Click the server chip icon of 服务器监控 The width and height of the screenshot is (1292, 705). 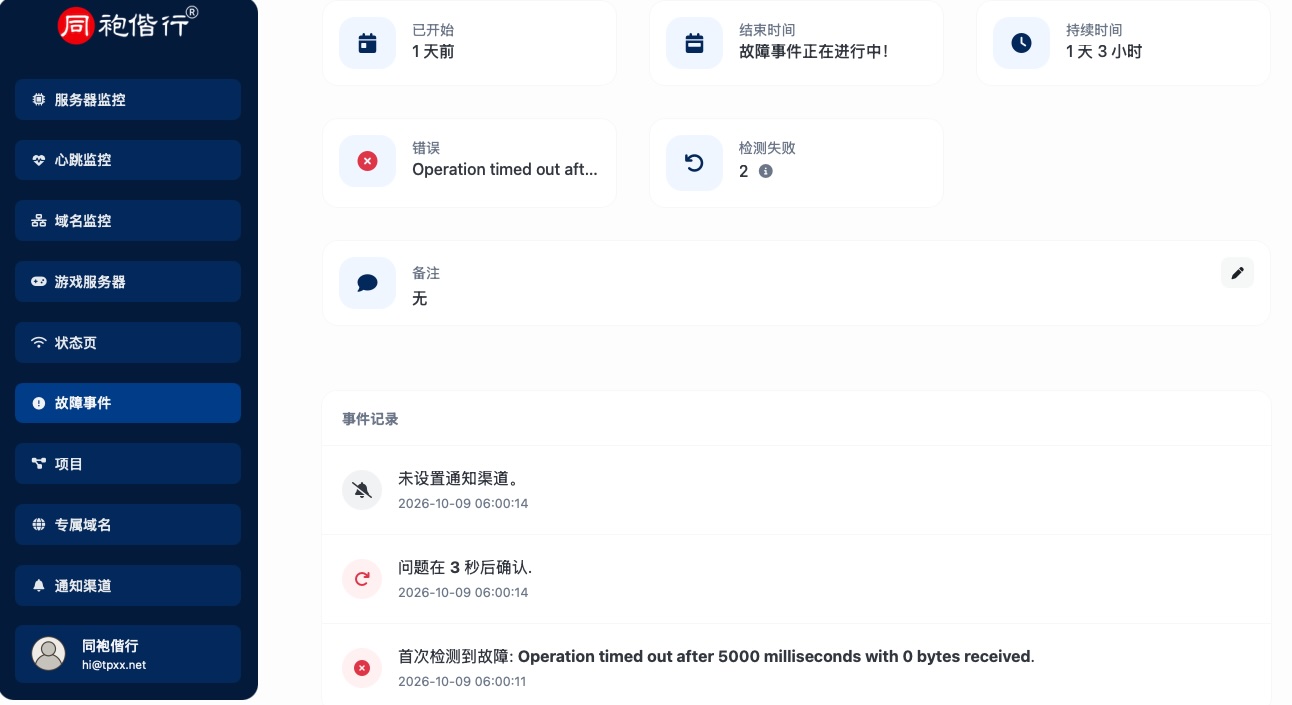tap(39, 100)
